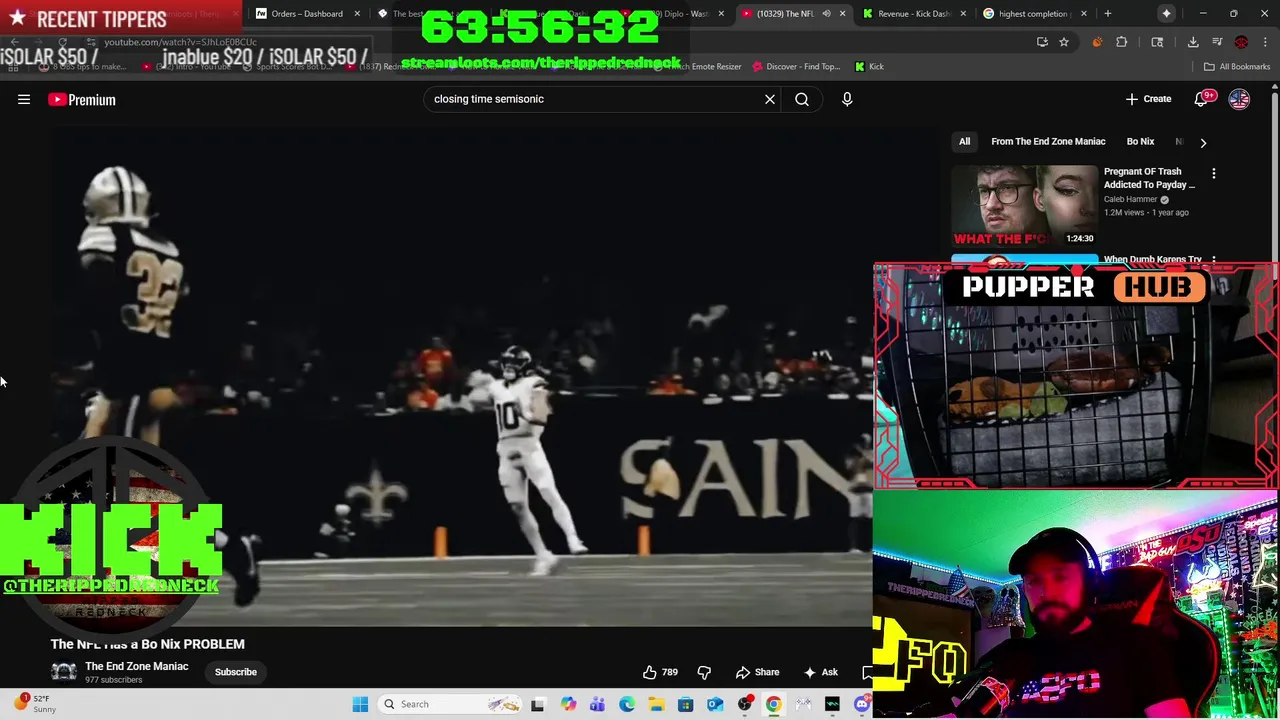Open the YouTube hamburger guide menu
Screen dimensions: 1280x720
click(x=24, y=99)
